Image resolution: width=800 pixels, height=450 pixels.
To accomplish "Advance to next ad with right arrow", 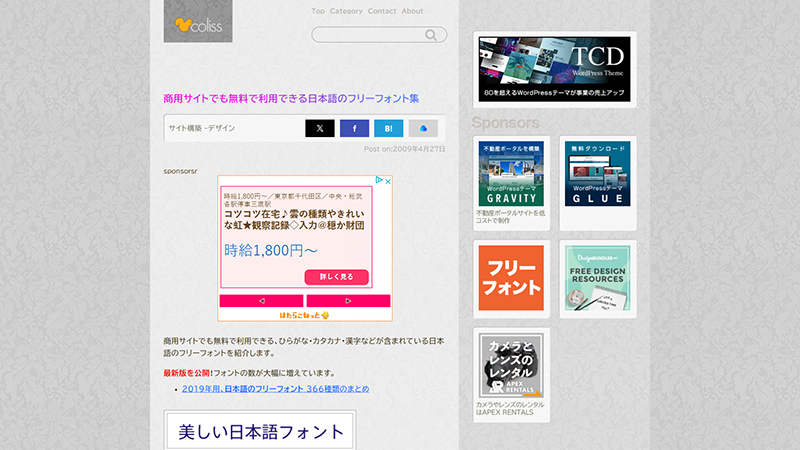I will [348, 300].
